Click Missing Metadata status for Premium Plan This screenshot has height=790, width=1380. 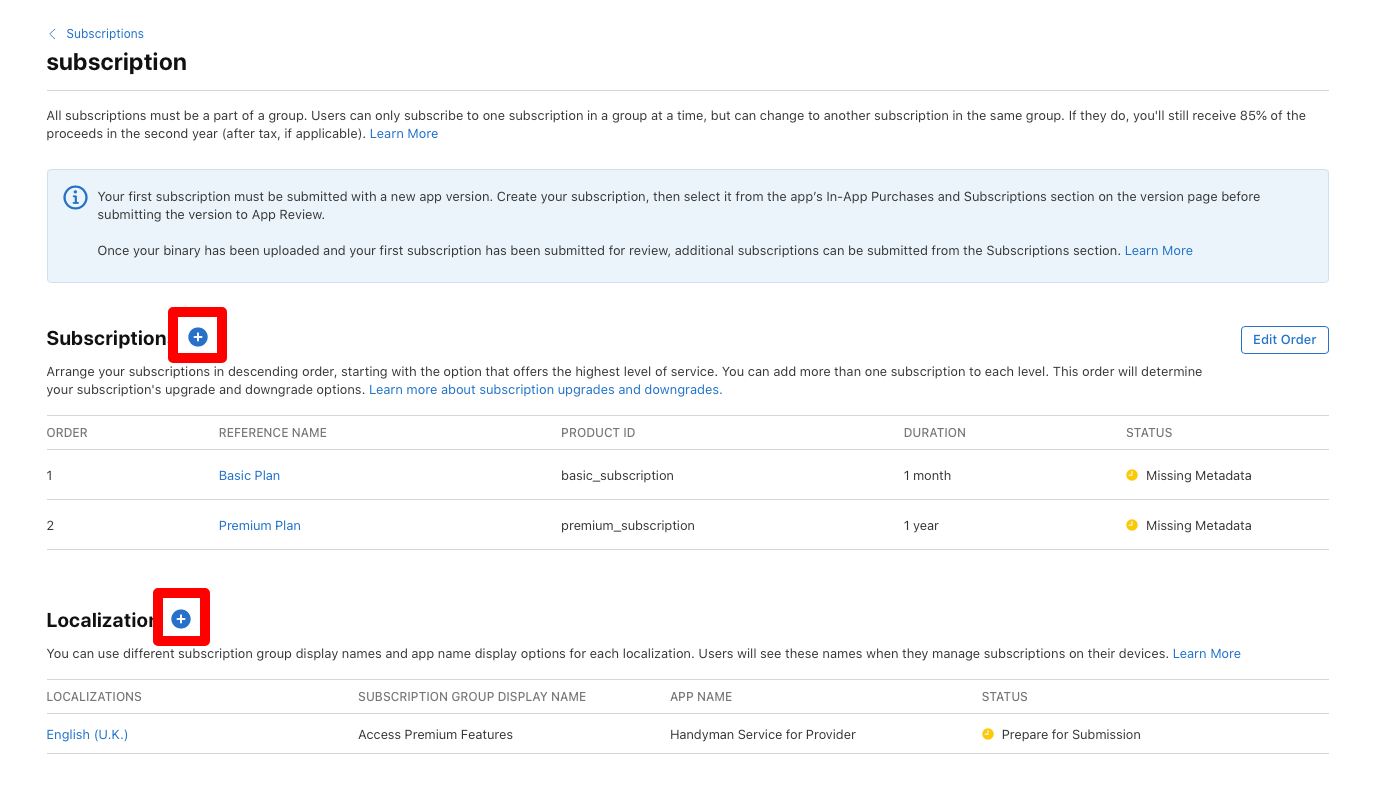click(1198, 525)
